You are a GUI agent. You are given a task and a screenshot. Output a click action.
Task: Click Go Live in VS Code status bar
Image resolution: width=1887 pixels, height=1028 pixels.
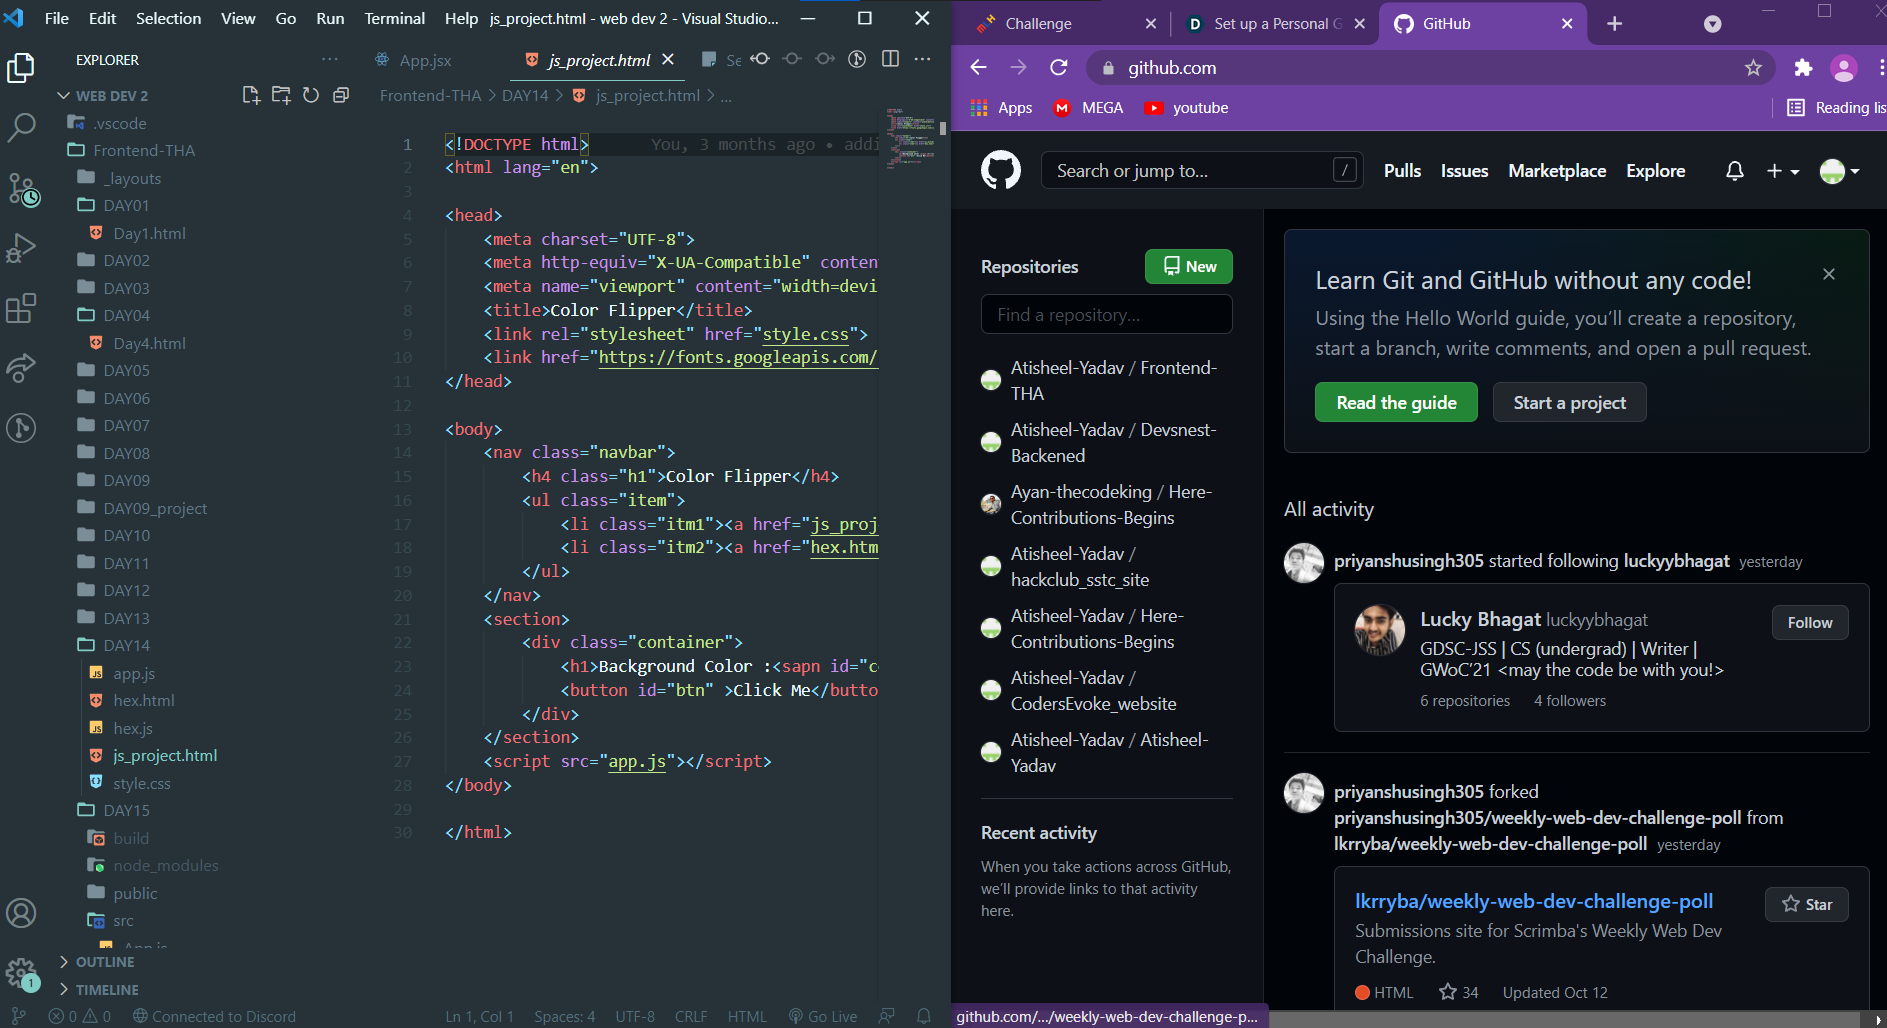point(823,1016)
